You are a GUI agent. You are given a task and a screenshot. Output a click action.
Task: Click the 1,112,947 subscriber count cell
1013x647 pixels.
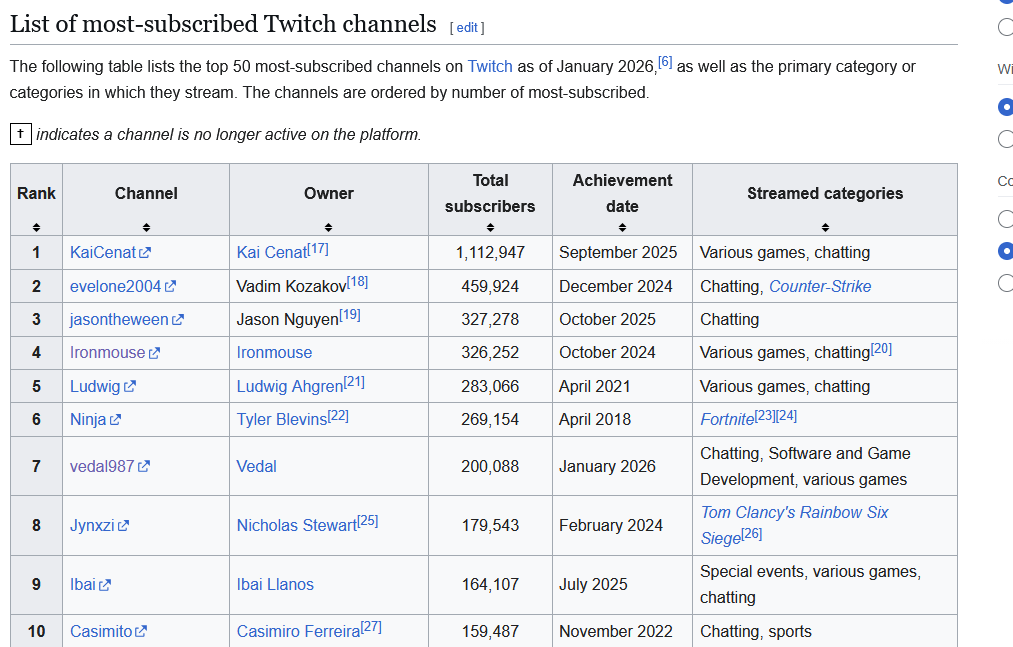click(490, 253)
